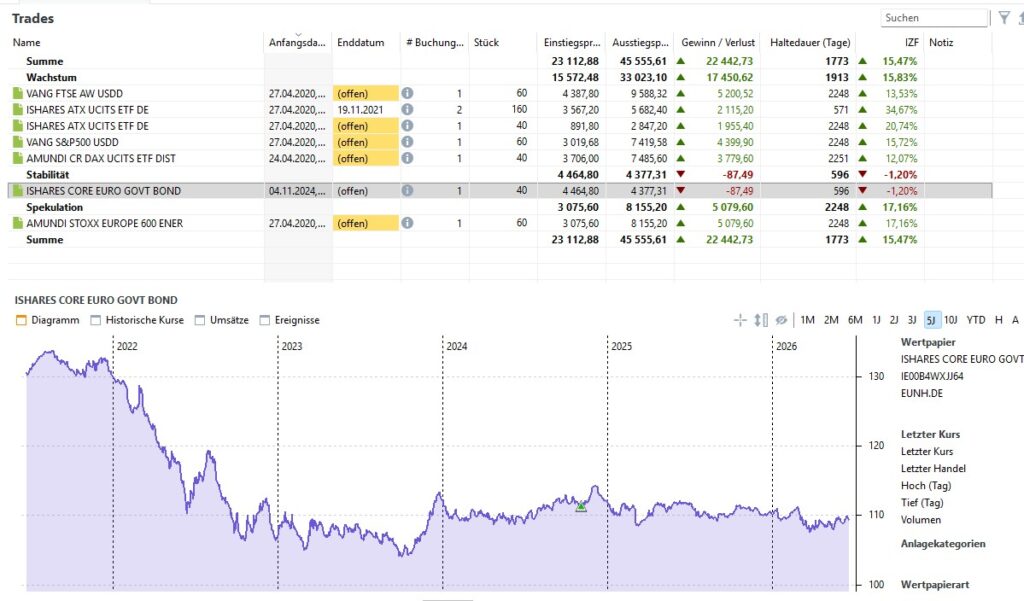Image resolution: width=1024 pixels, height=601 pixels.
Task: Select AMUNDI STOXX EUROPE 600 ENER trade row
Action: (500, 223)
